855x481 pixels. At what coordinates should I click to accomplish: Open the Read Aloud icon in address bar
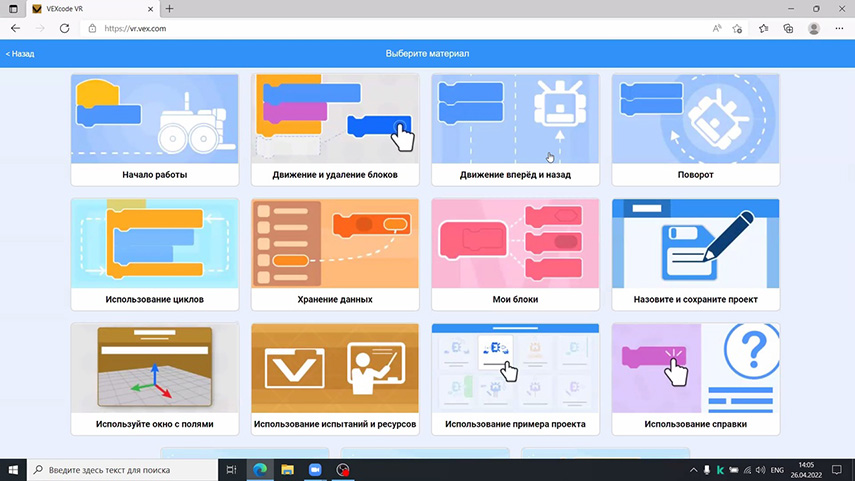pyautogui.click(x=717, y=29)
